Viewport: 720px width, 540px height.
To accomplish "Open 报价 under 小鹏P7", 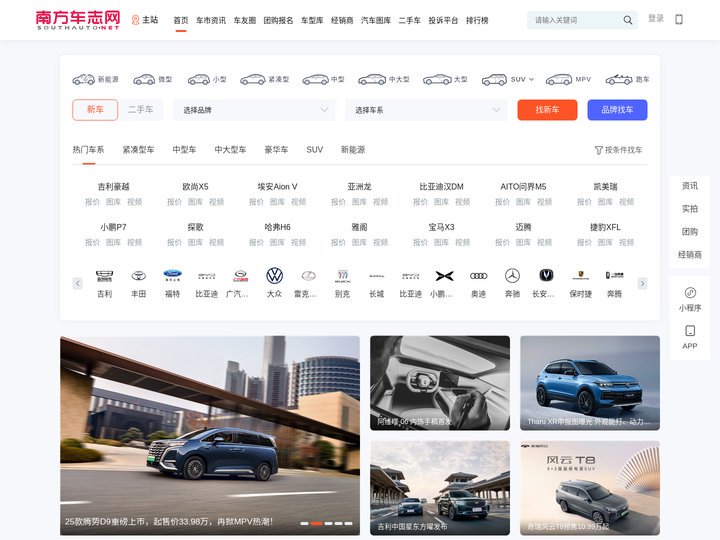I will point(92,242).
